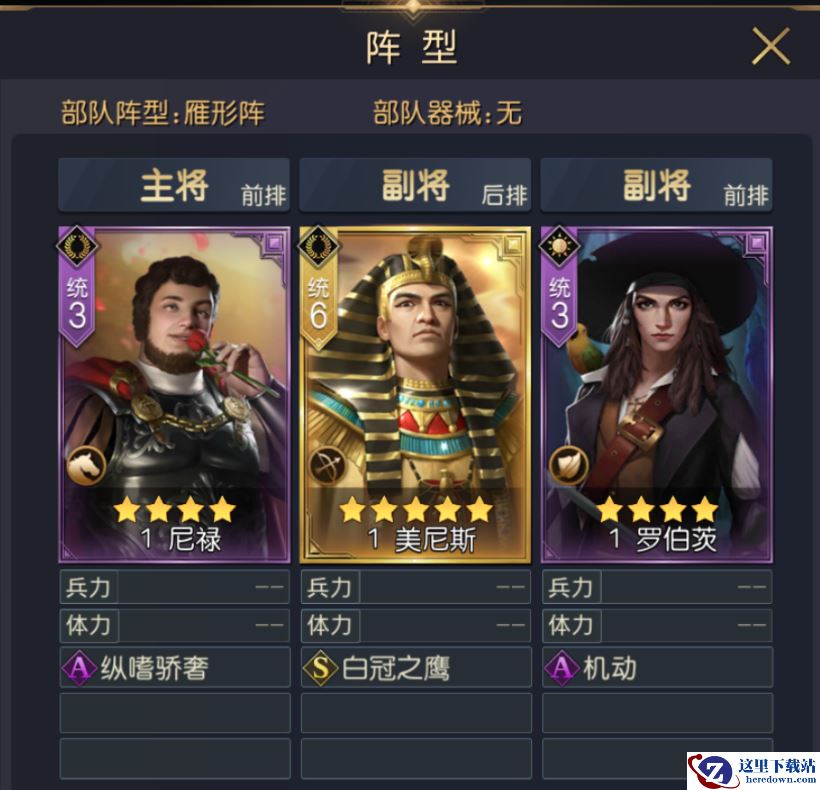Image resolution: width=820 pixels, height=790 pixels.
Task: Tap the sun emblem badge on 罗伯茨's card
Action: [560, 246]
